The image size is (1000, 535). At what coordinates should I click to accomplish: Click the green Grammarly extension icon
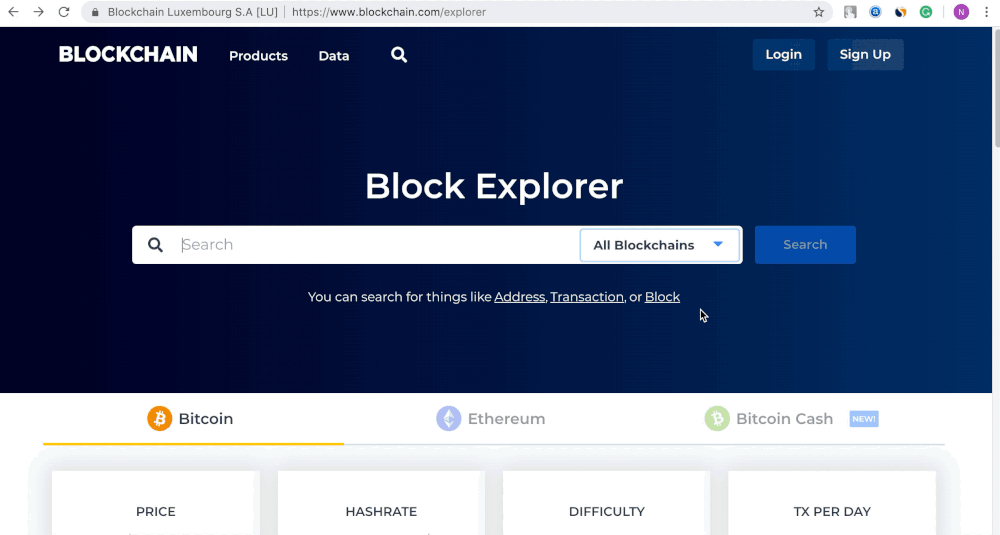tap(926, 12)
